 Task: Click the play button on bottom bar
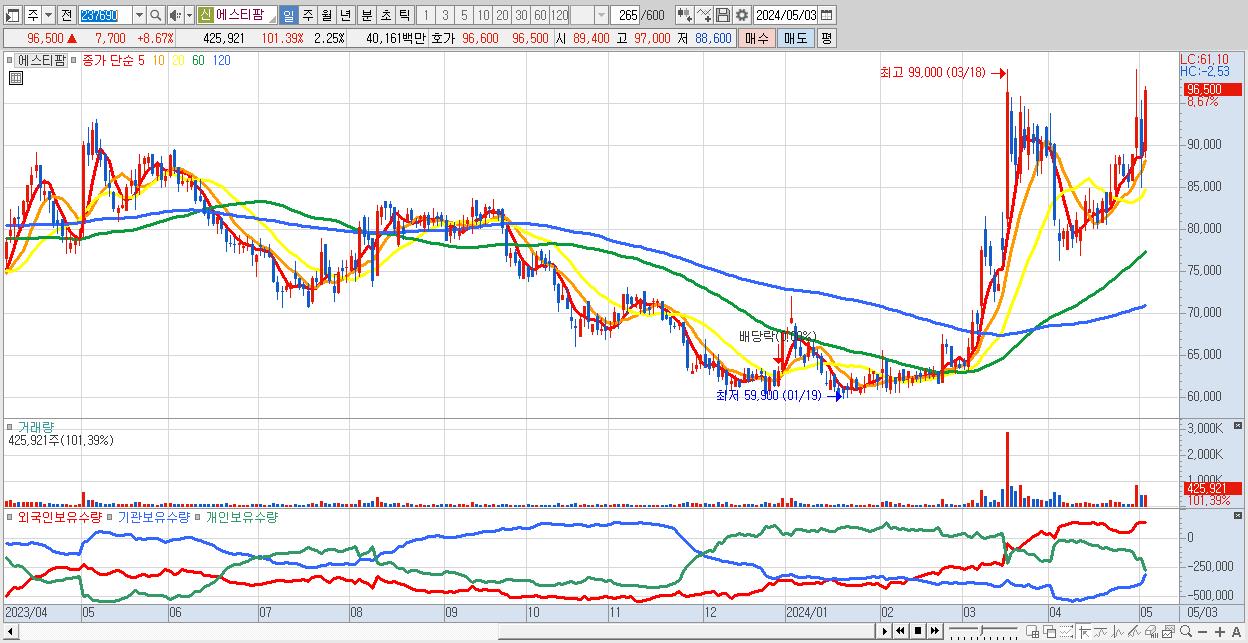tap(885, 631)
